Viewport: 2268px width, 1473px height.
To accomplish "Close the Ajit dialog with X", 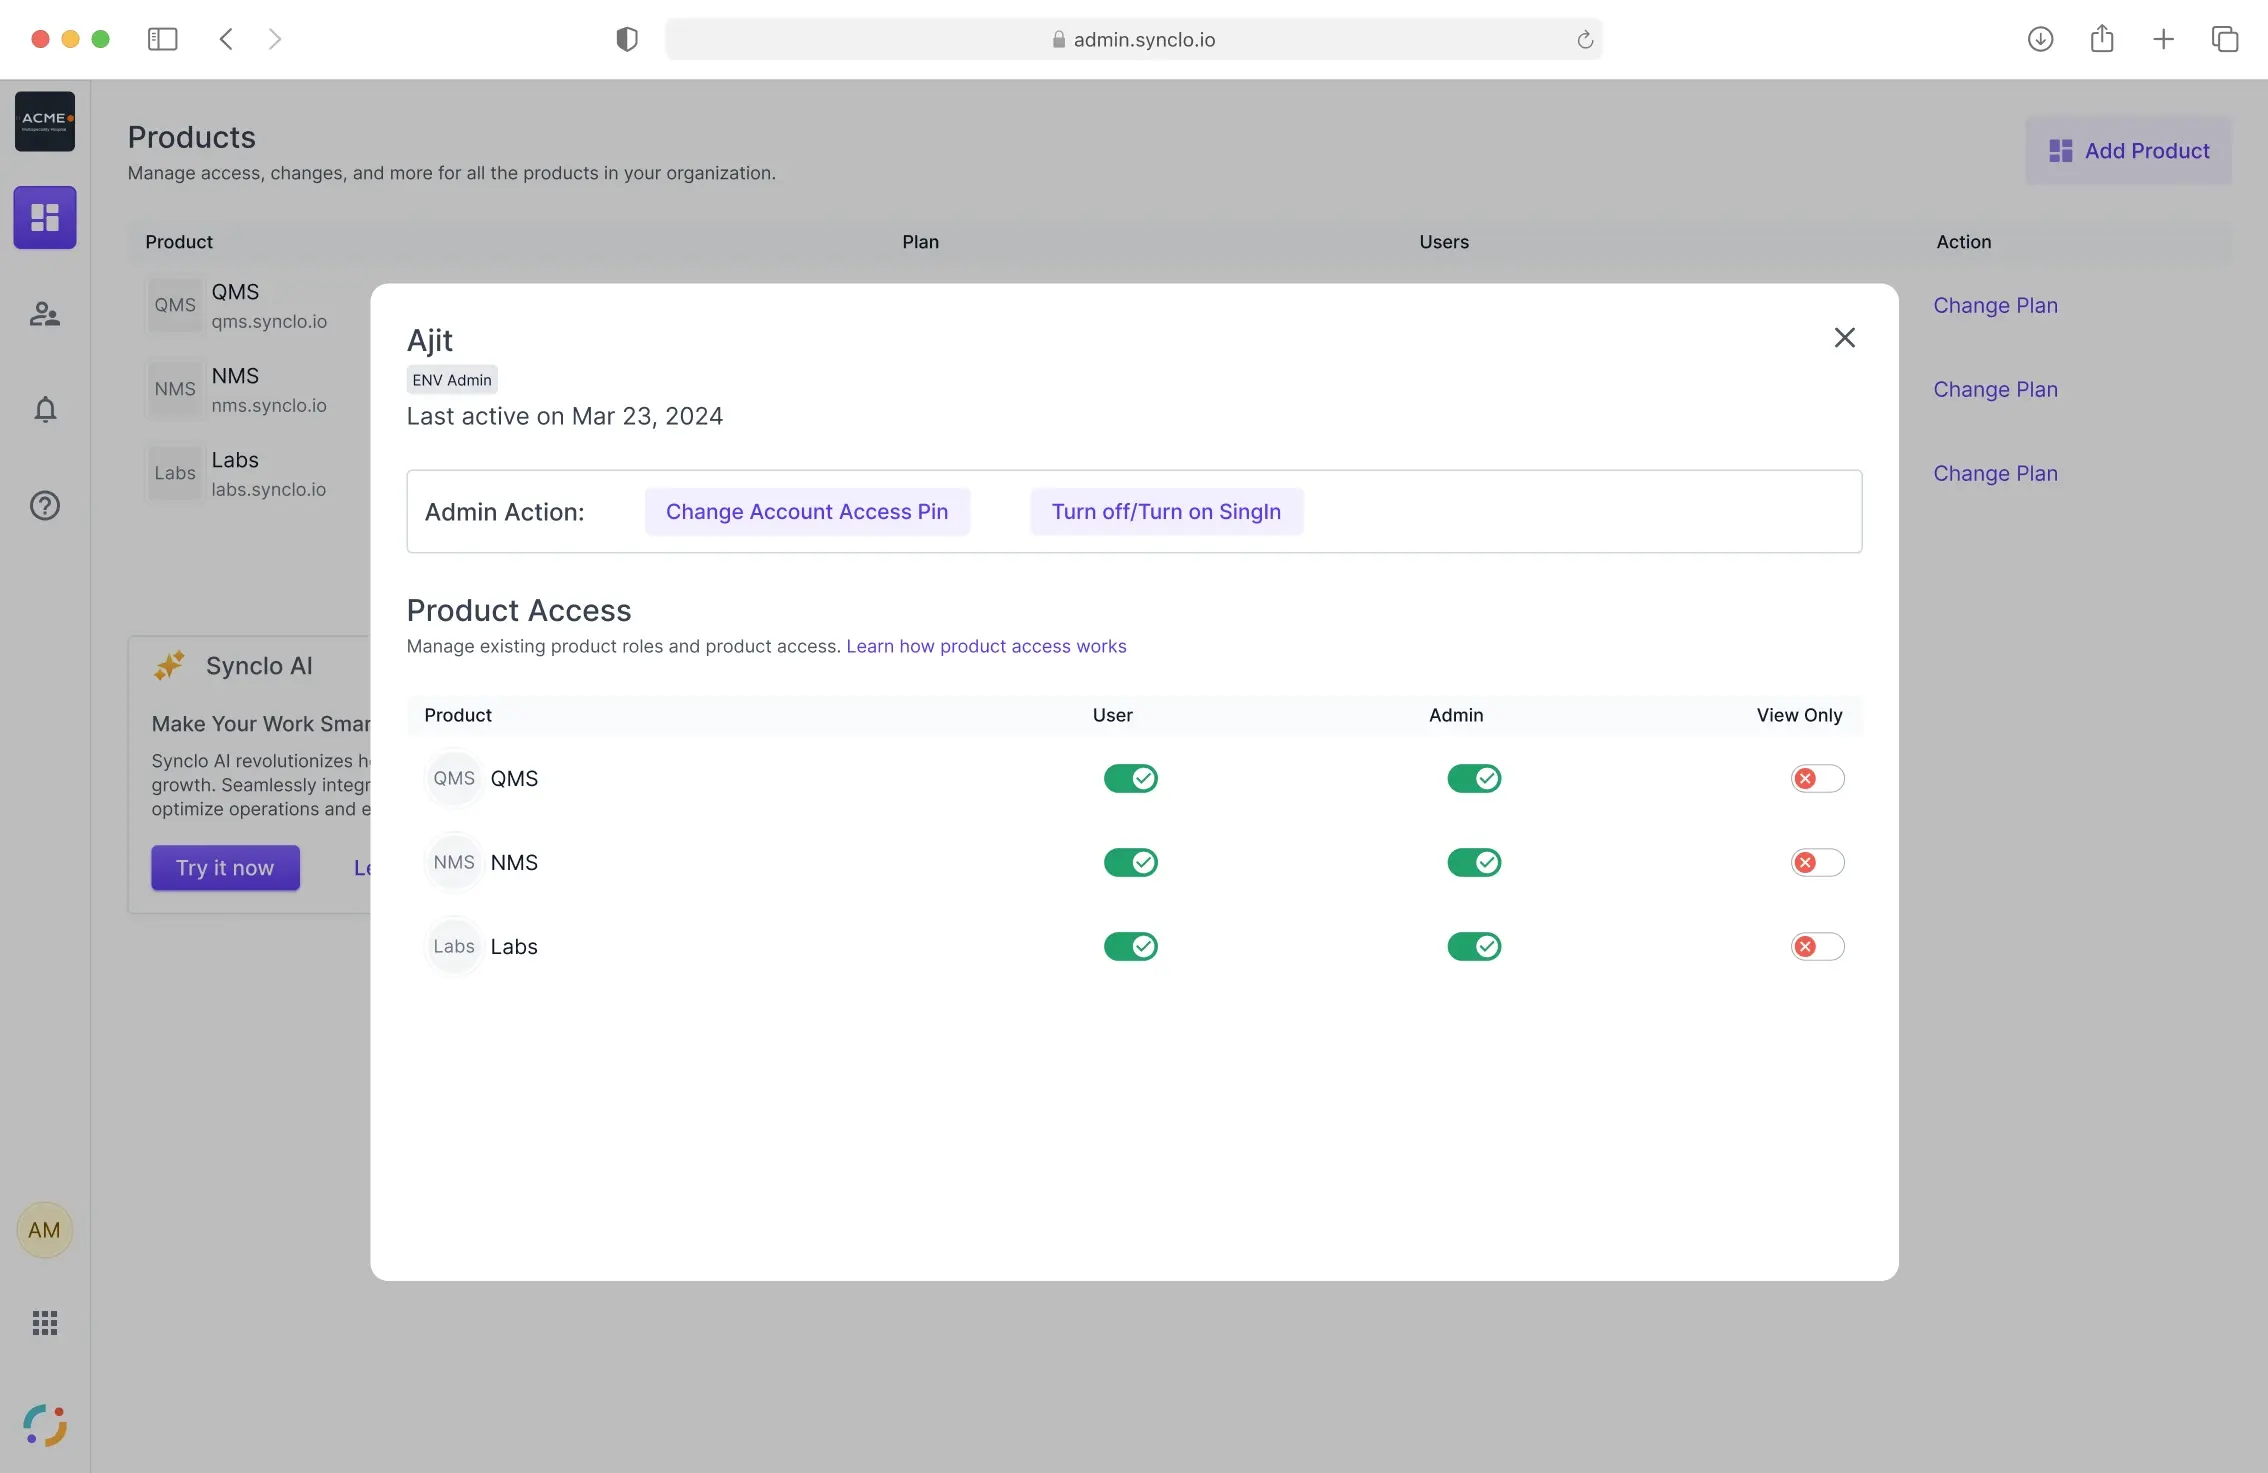I will [x=1845, y=338].
